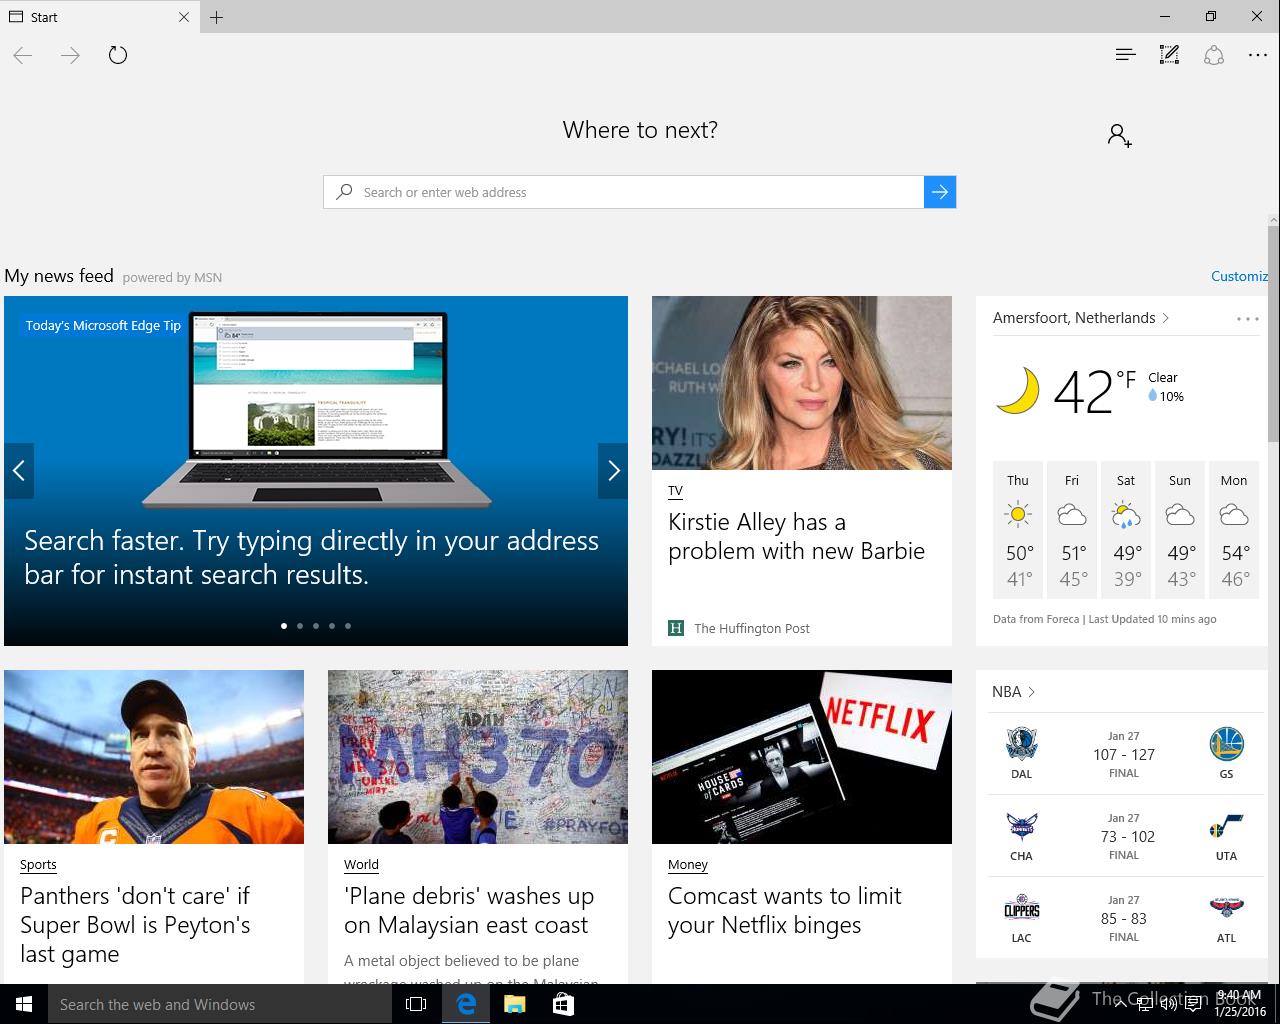Open the Windows Start button
This screenshot has width=1280, height=1024.
tap(24, 1004)
